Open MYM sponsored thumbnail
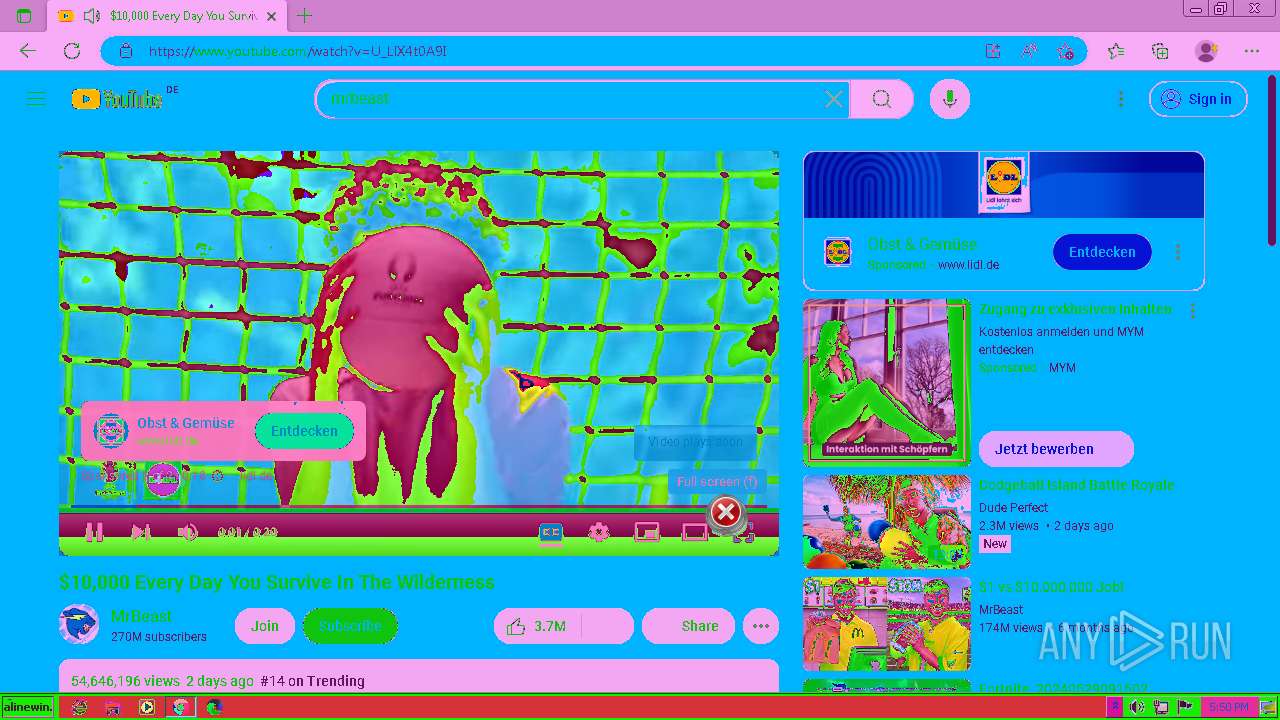The image size is (1280, 720). [887, 383]
